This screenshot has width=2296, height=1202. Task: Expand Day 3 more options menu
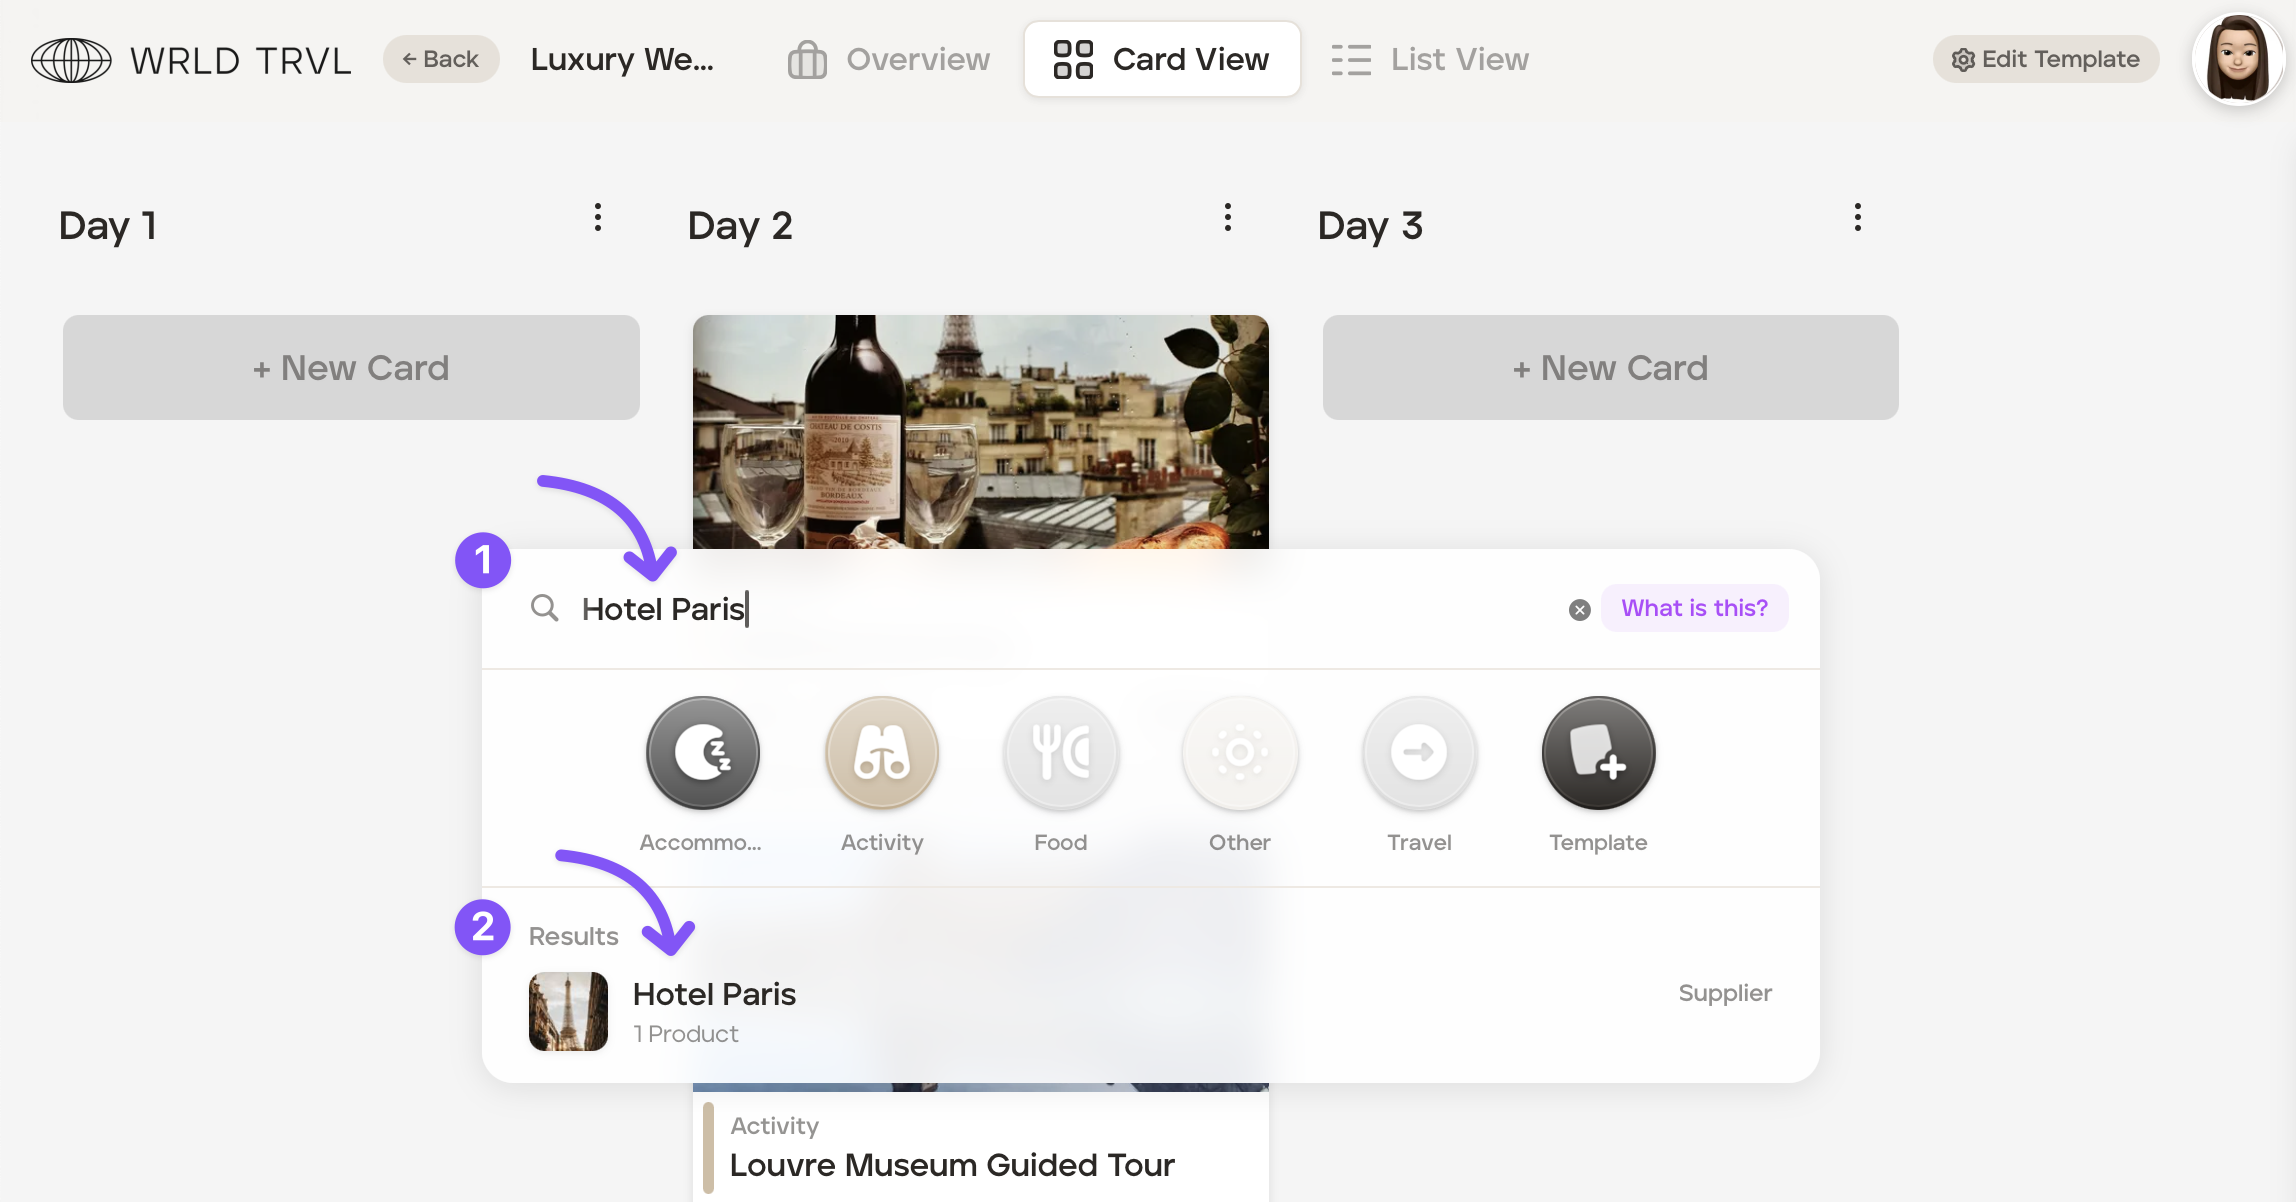[x=1858, y=218]
